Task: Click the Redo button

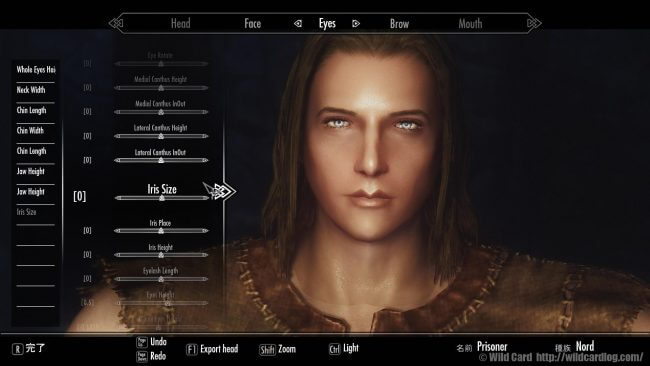Action: 158,356
